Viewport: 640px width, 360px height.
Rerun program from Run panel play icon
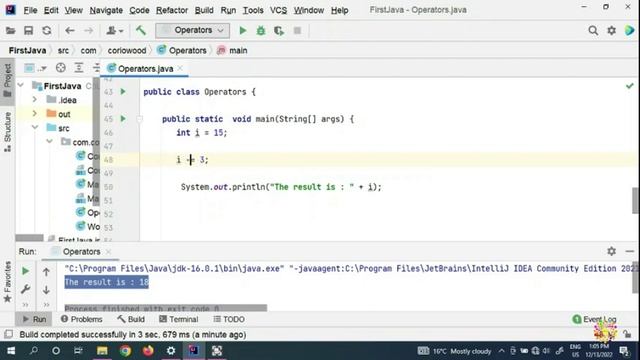click(x=25, y=271)
